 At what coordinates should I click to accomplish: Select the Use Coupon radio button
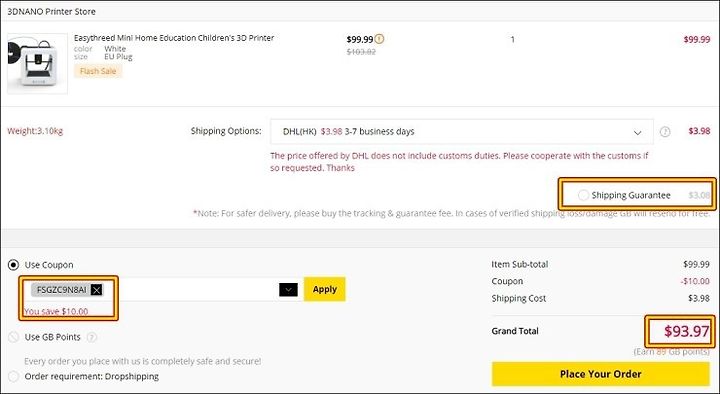coord(14,265)
